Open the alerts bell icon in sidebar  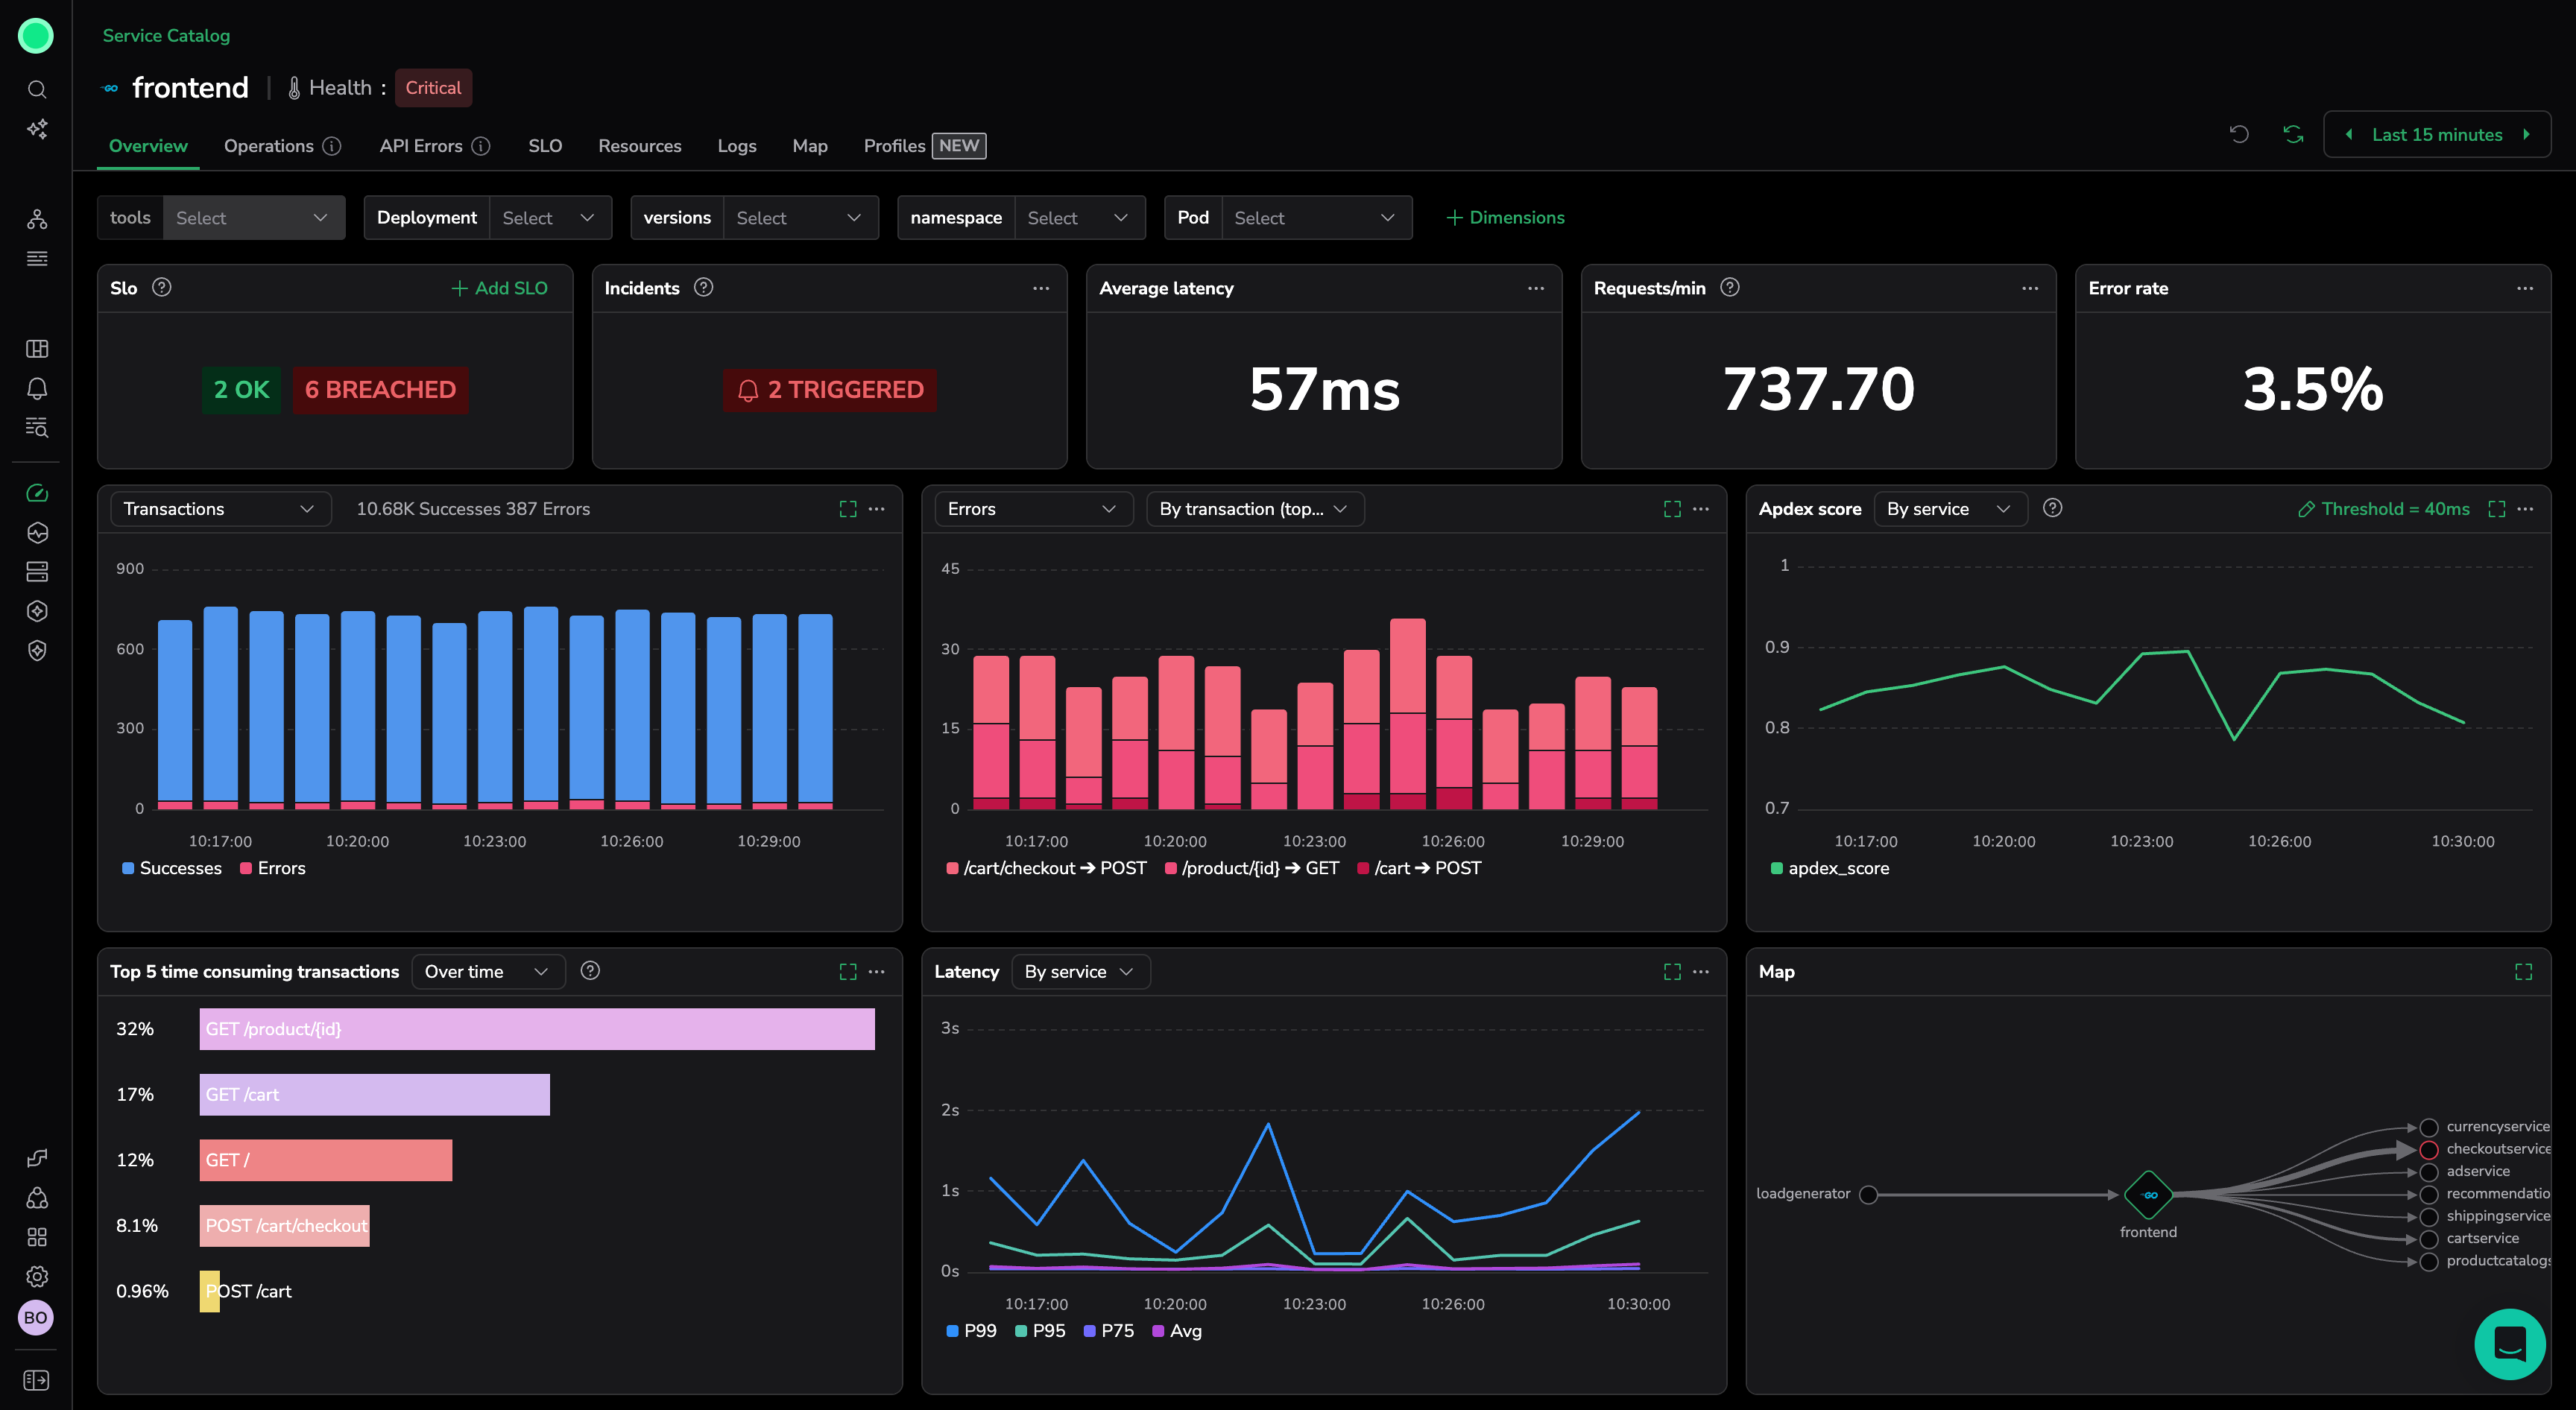(x=37, y=388)
